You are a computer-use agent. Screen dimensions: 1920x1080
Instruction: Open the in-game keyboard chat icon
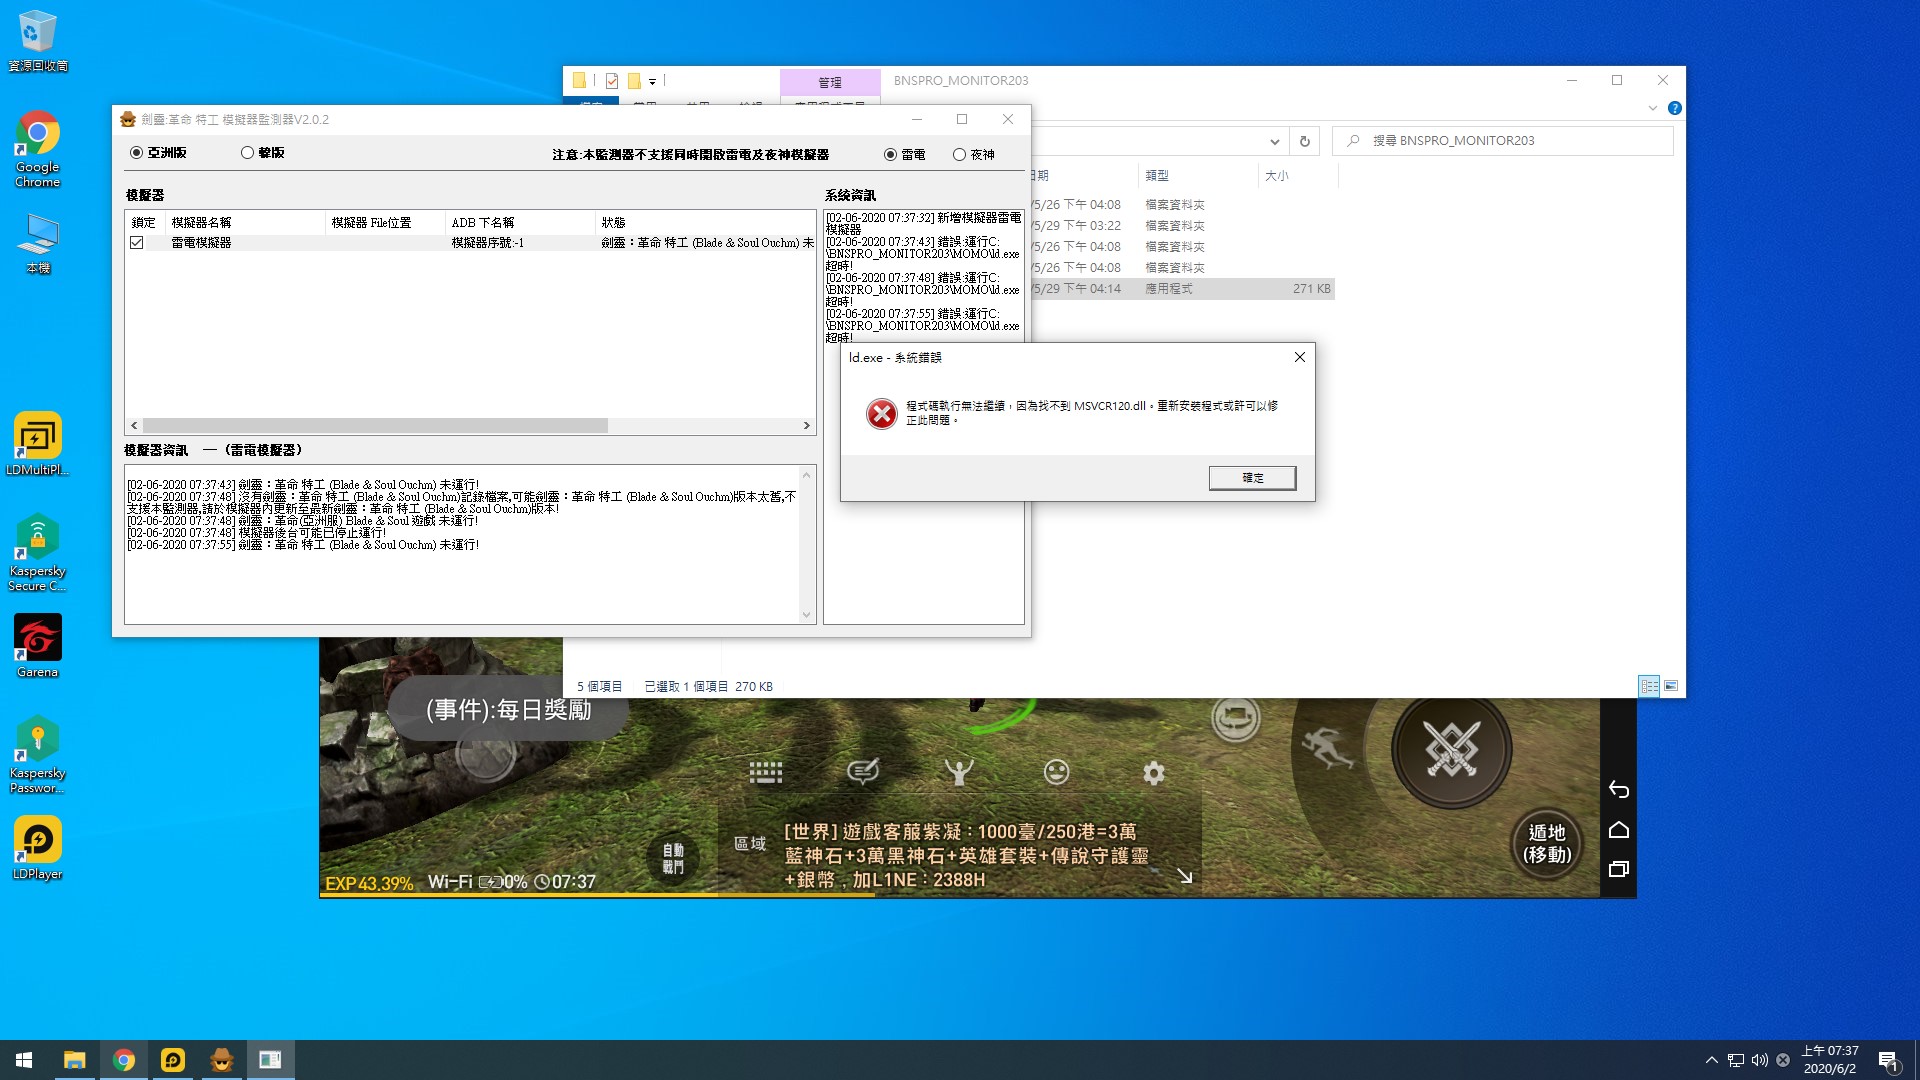[x=765, y=772]
